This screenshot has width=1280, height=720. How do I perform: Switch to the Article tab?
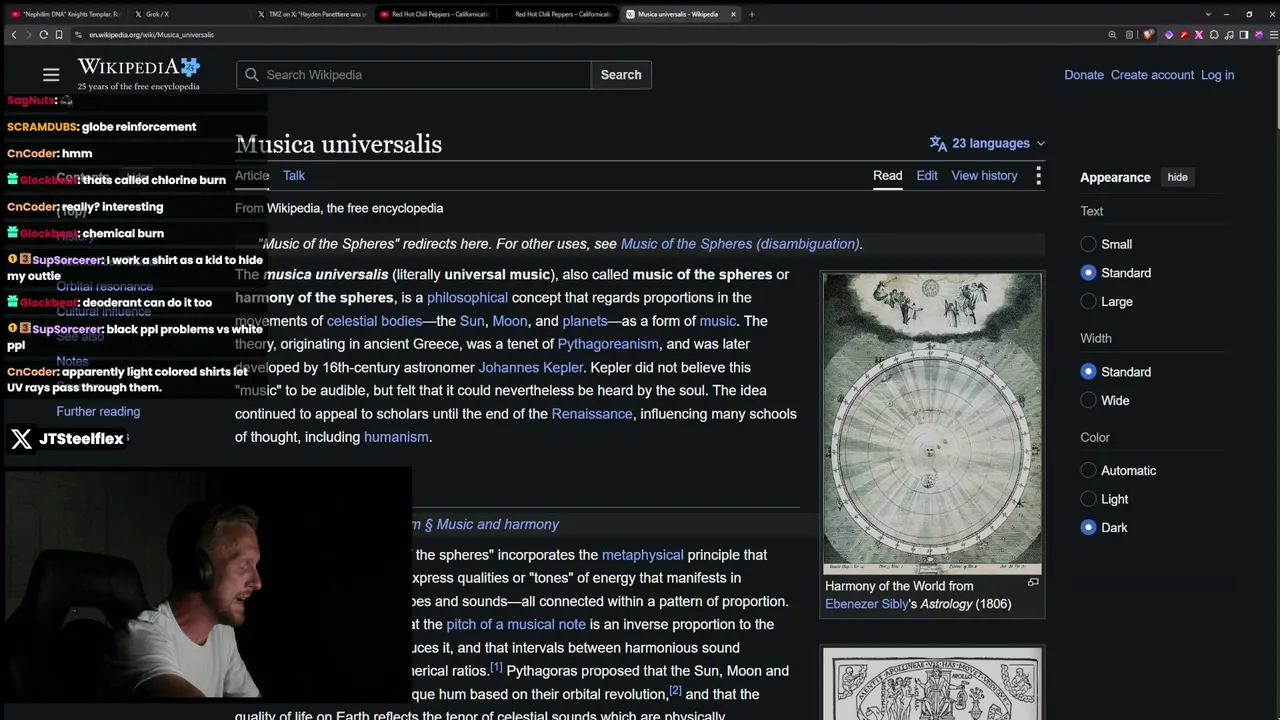(x=252, y=176)
